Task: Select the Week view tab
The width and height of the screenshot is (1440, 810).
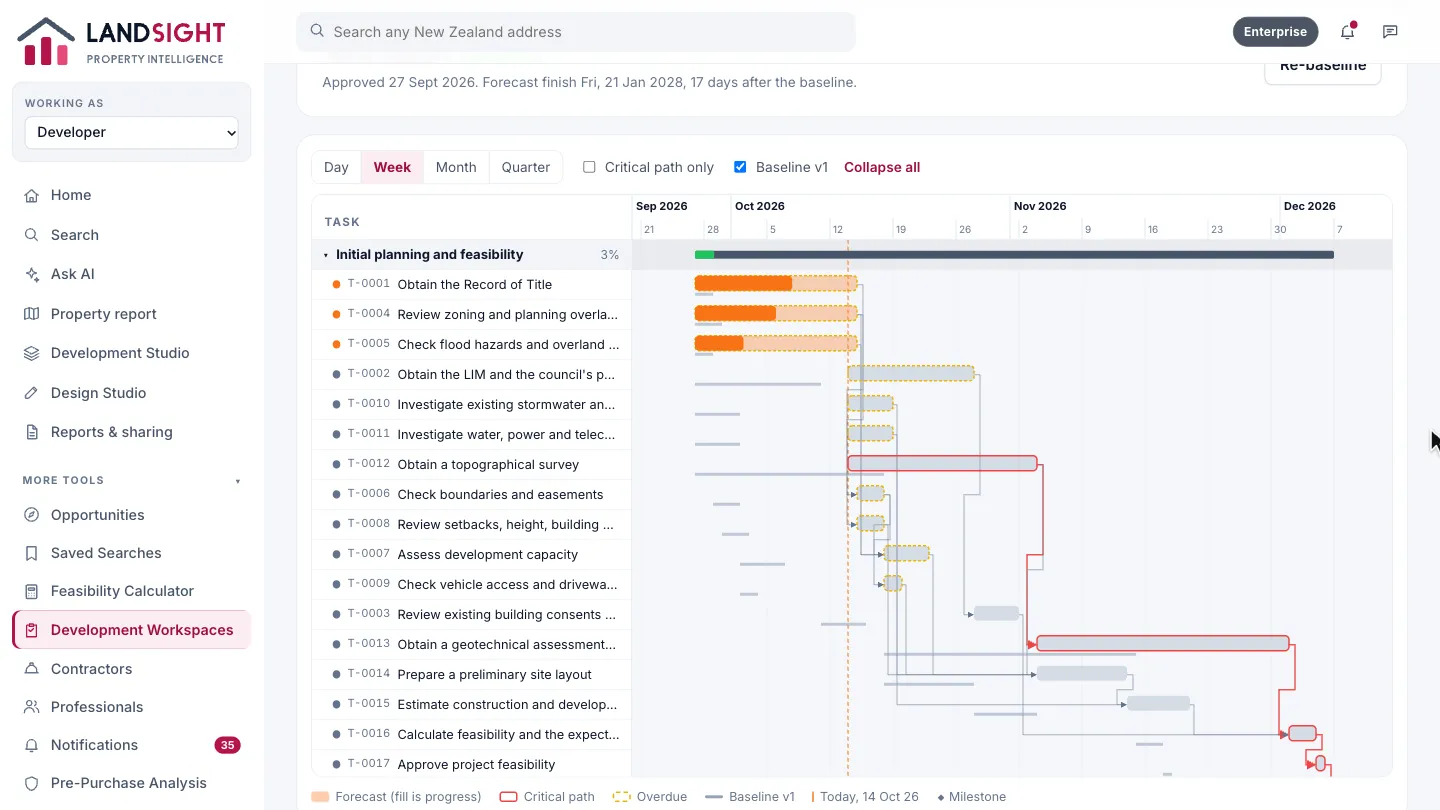Action: pos(392,167)
